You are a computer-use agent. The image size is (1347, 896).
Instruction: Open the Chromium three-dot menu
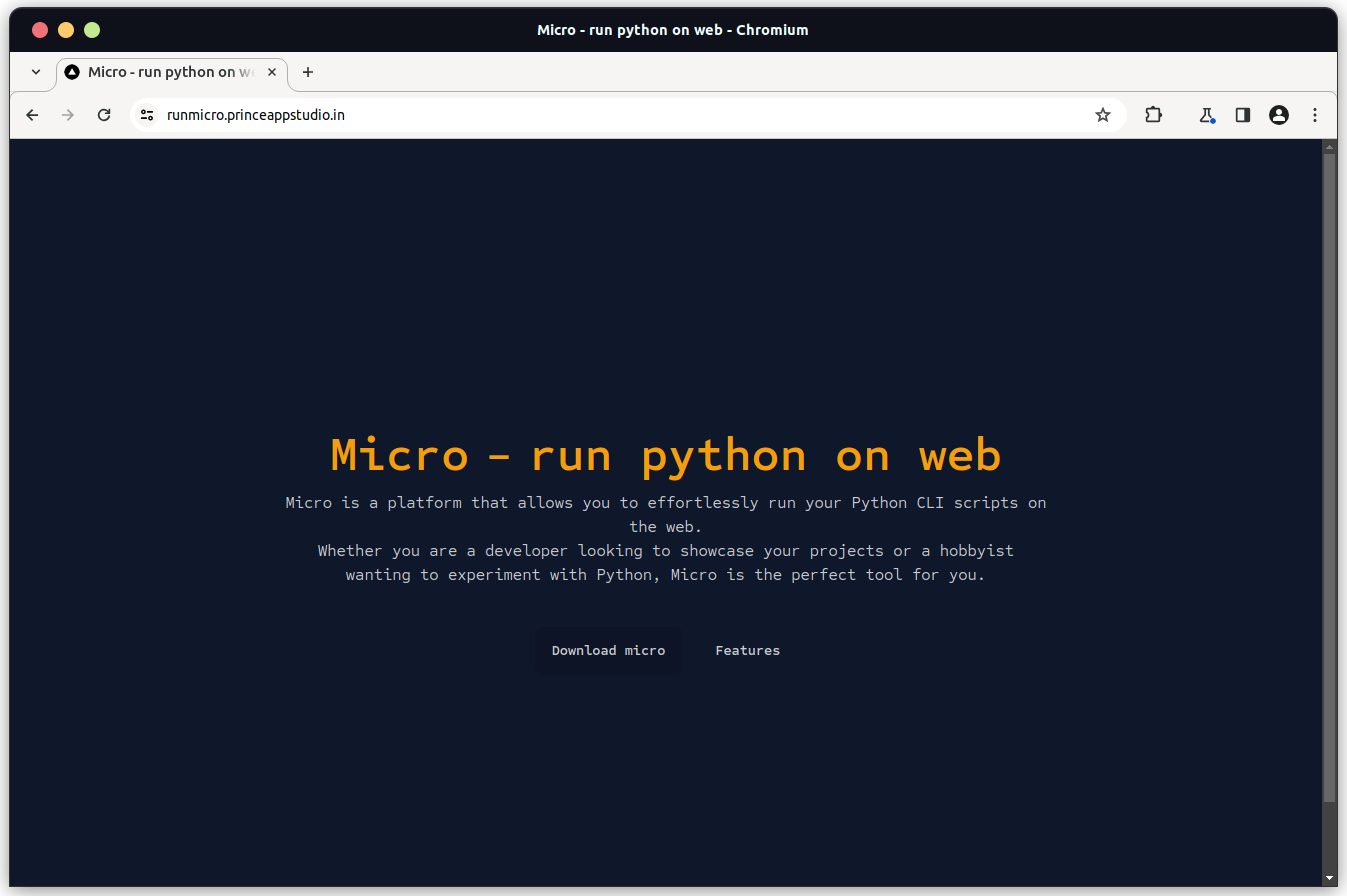(x=1315, y=115)
